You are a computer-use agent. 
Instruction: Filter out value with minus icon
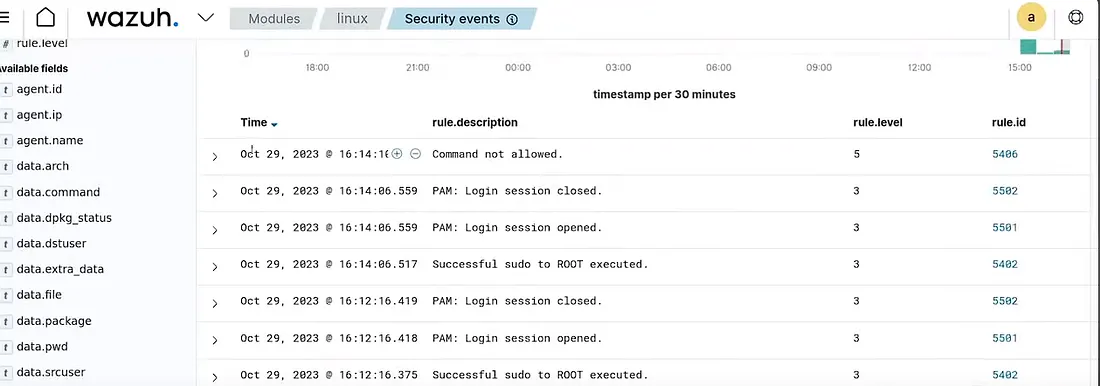click(x=415, y=154)
